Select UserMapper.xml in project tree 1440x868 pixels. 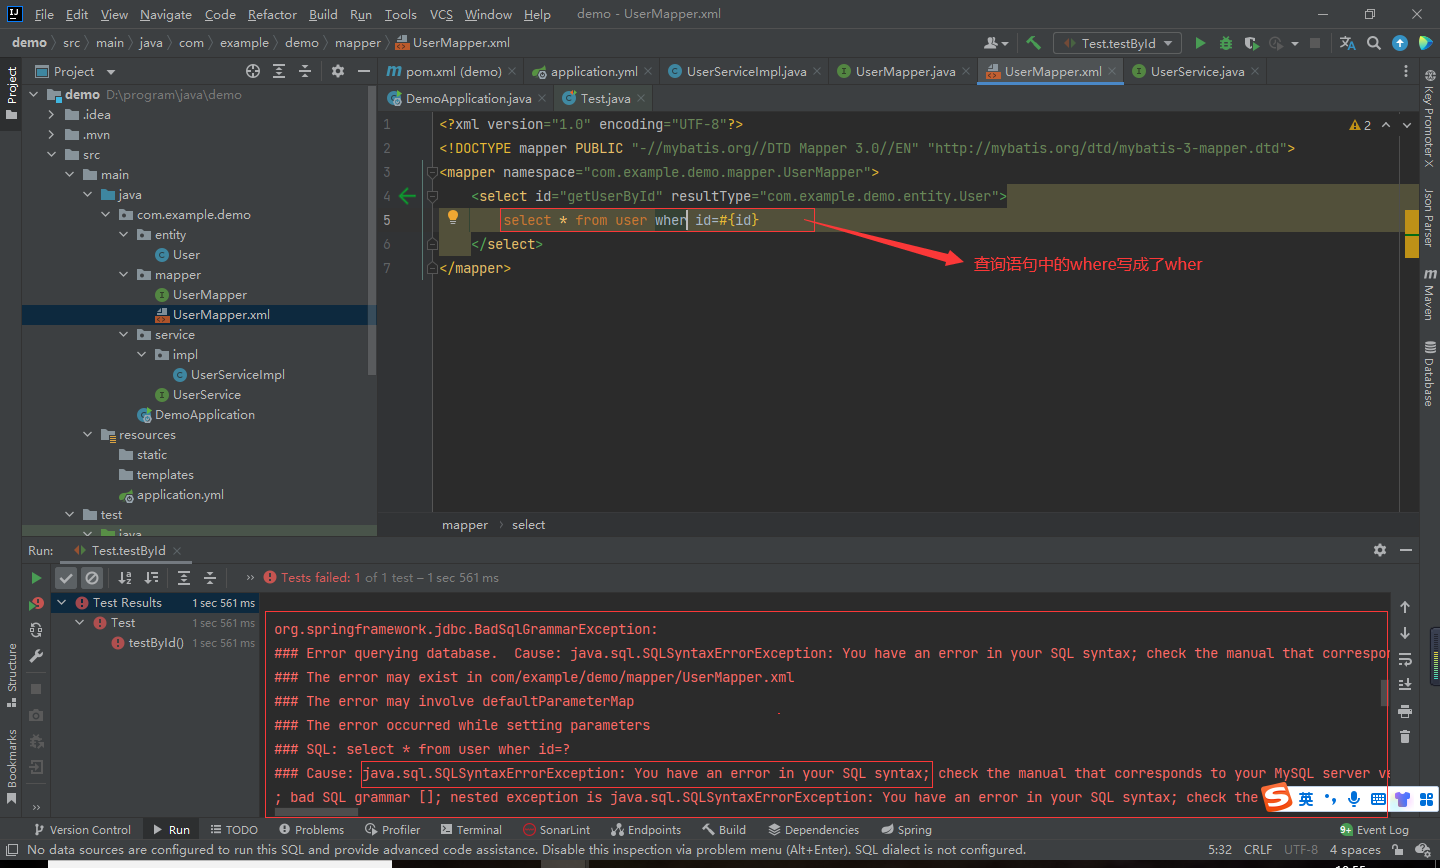coord(221,314)
